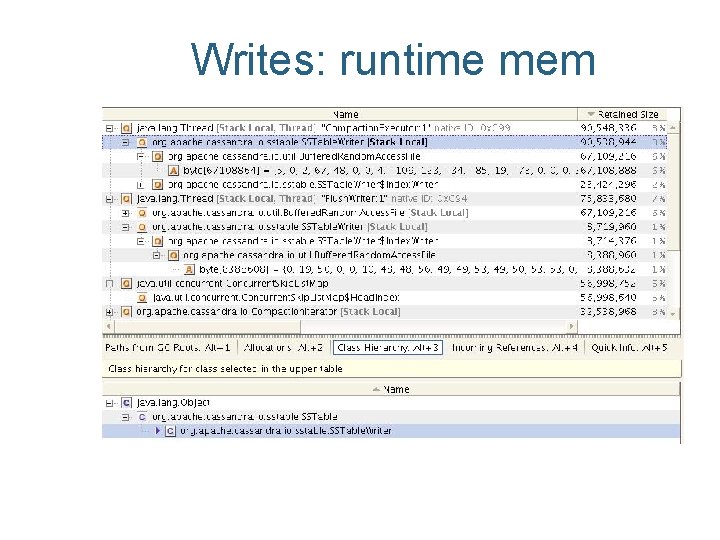Select java.lang.Object in class hierarchy
720x540 pixels.
point(173,403)
